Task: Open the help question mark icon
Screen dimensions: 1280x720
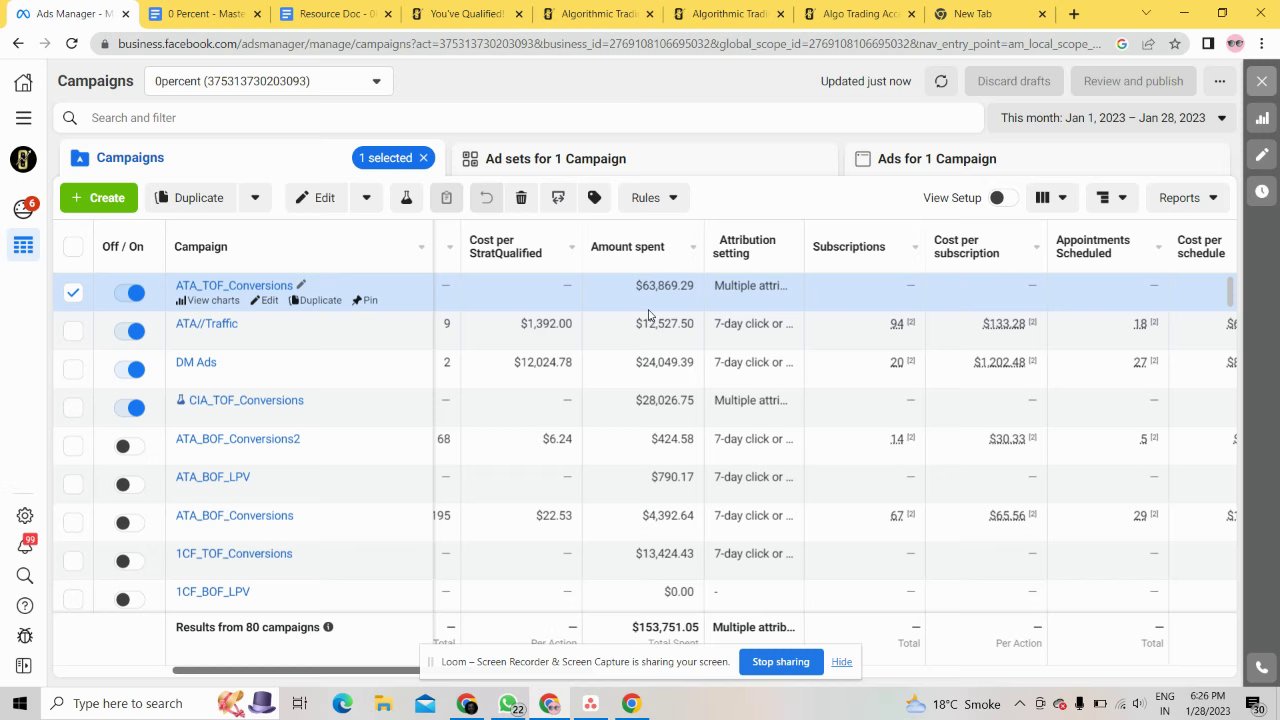Action: coord(25,605)
